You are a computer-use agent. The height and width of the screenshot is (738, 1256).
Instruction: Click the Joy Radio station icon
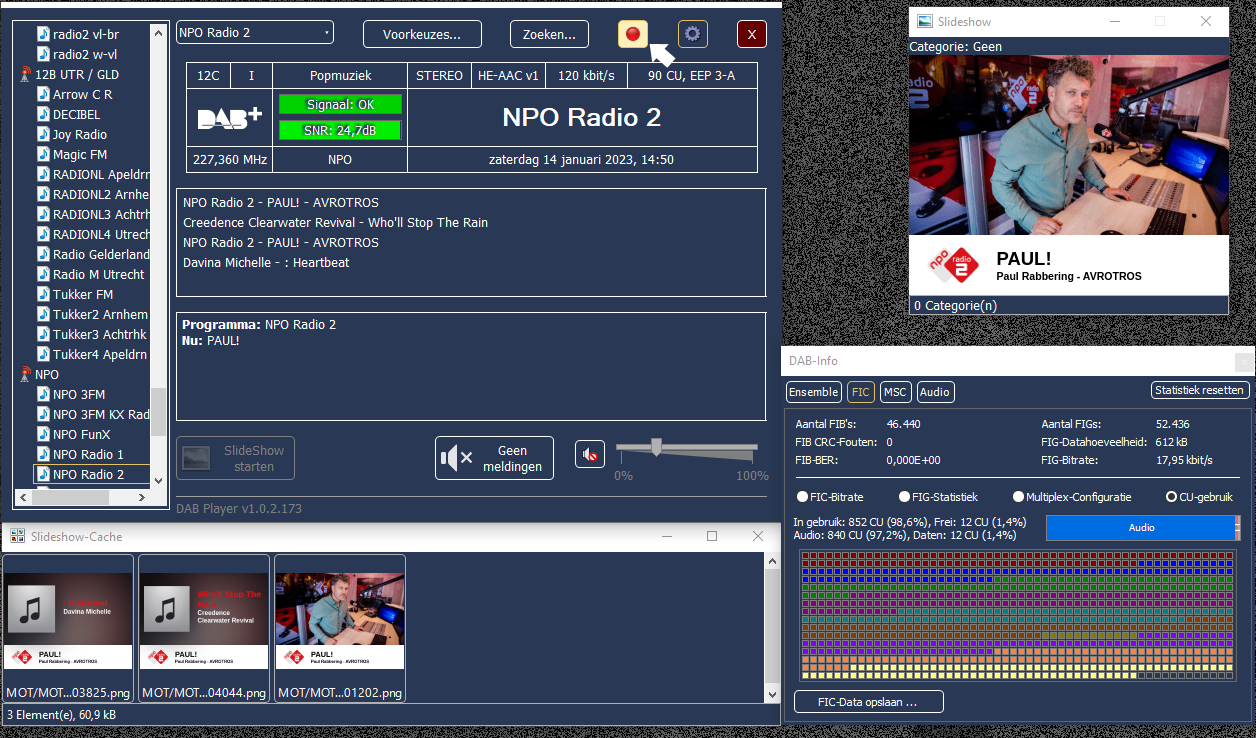[43, 135]
